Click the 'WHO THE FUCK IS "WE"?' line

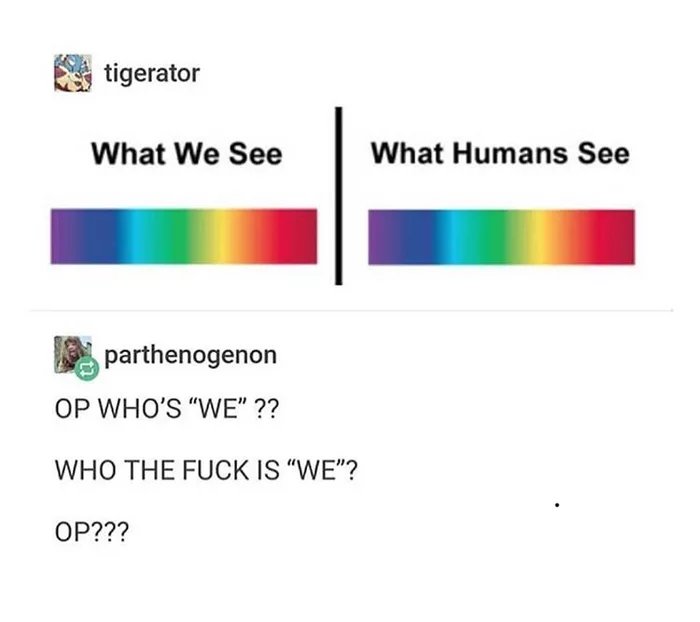(206, 470)
